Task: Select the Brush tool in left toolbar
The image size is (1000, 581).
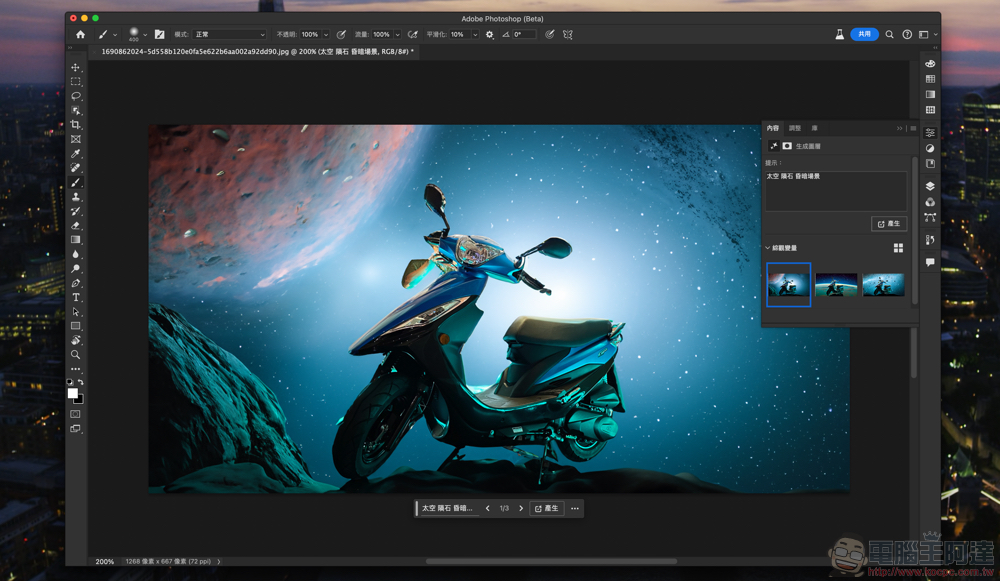Action: (76, 182)
